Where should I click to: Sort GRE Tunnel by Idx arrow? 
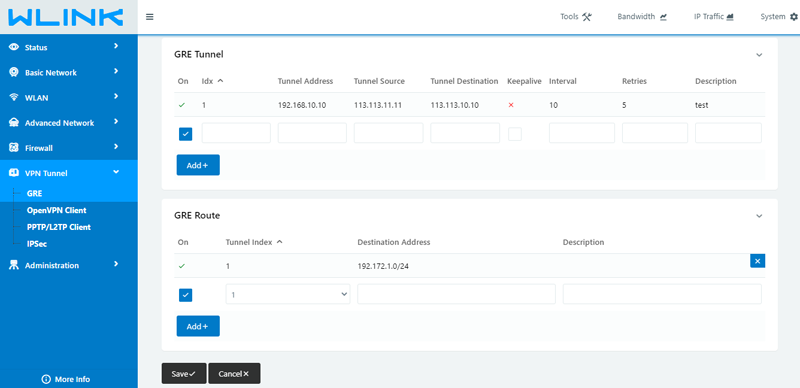pyautogui.click(x=220, y=81)
